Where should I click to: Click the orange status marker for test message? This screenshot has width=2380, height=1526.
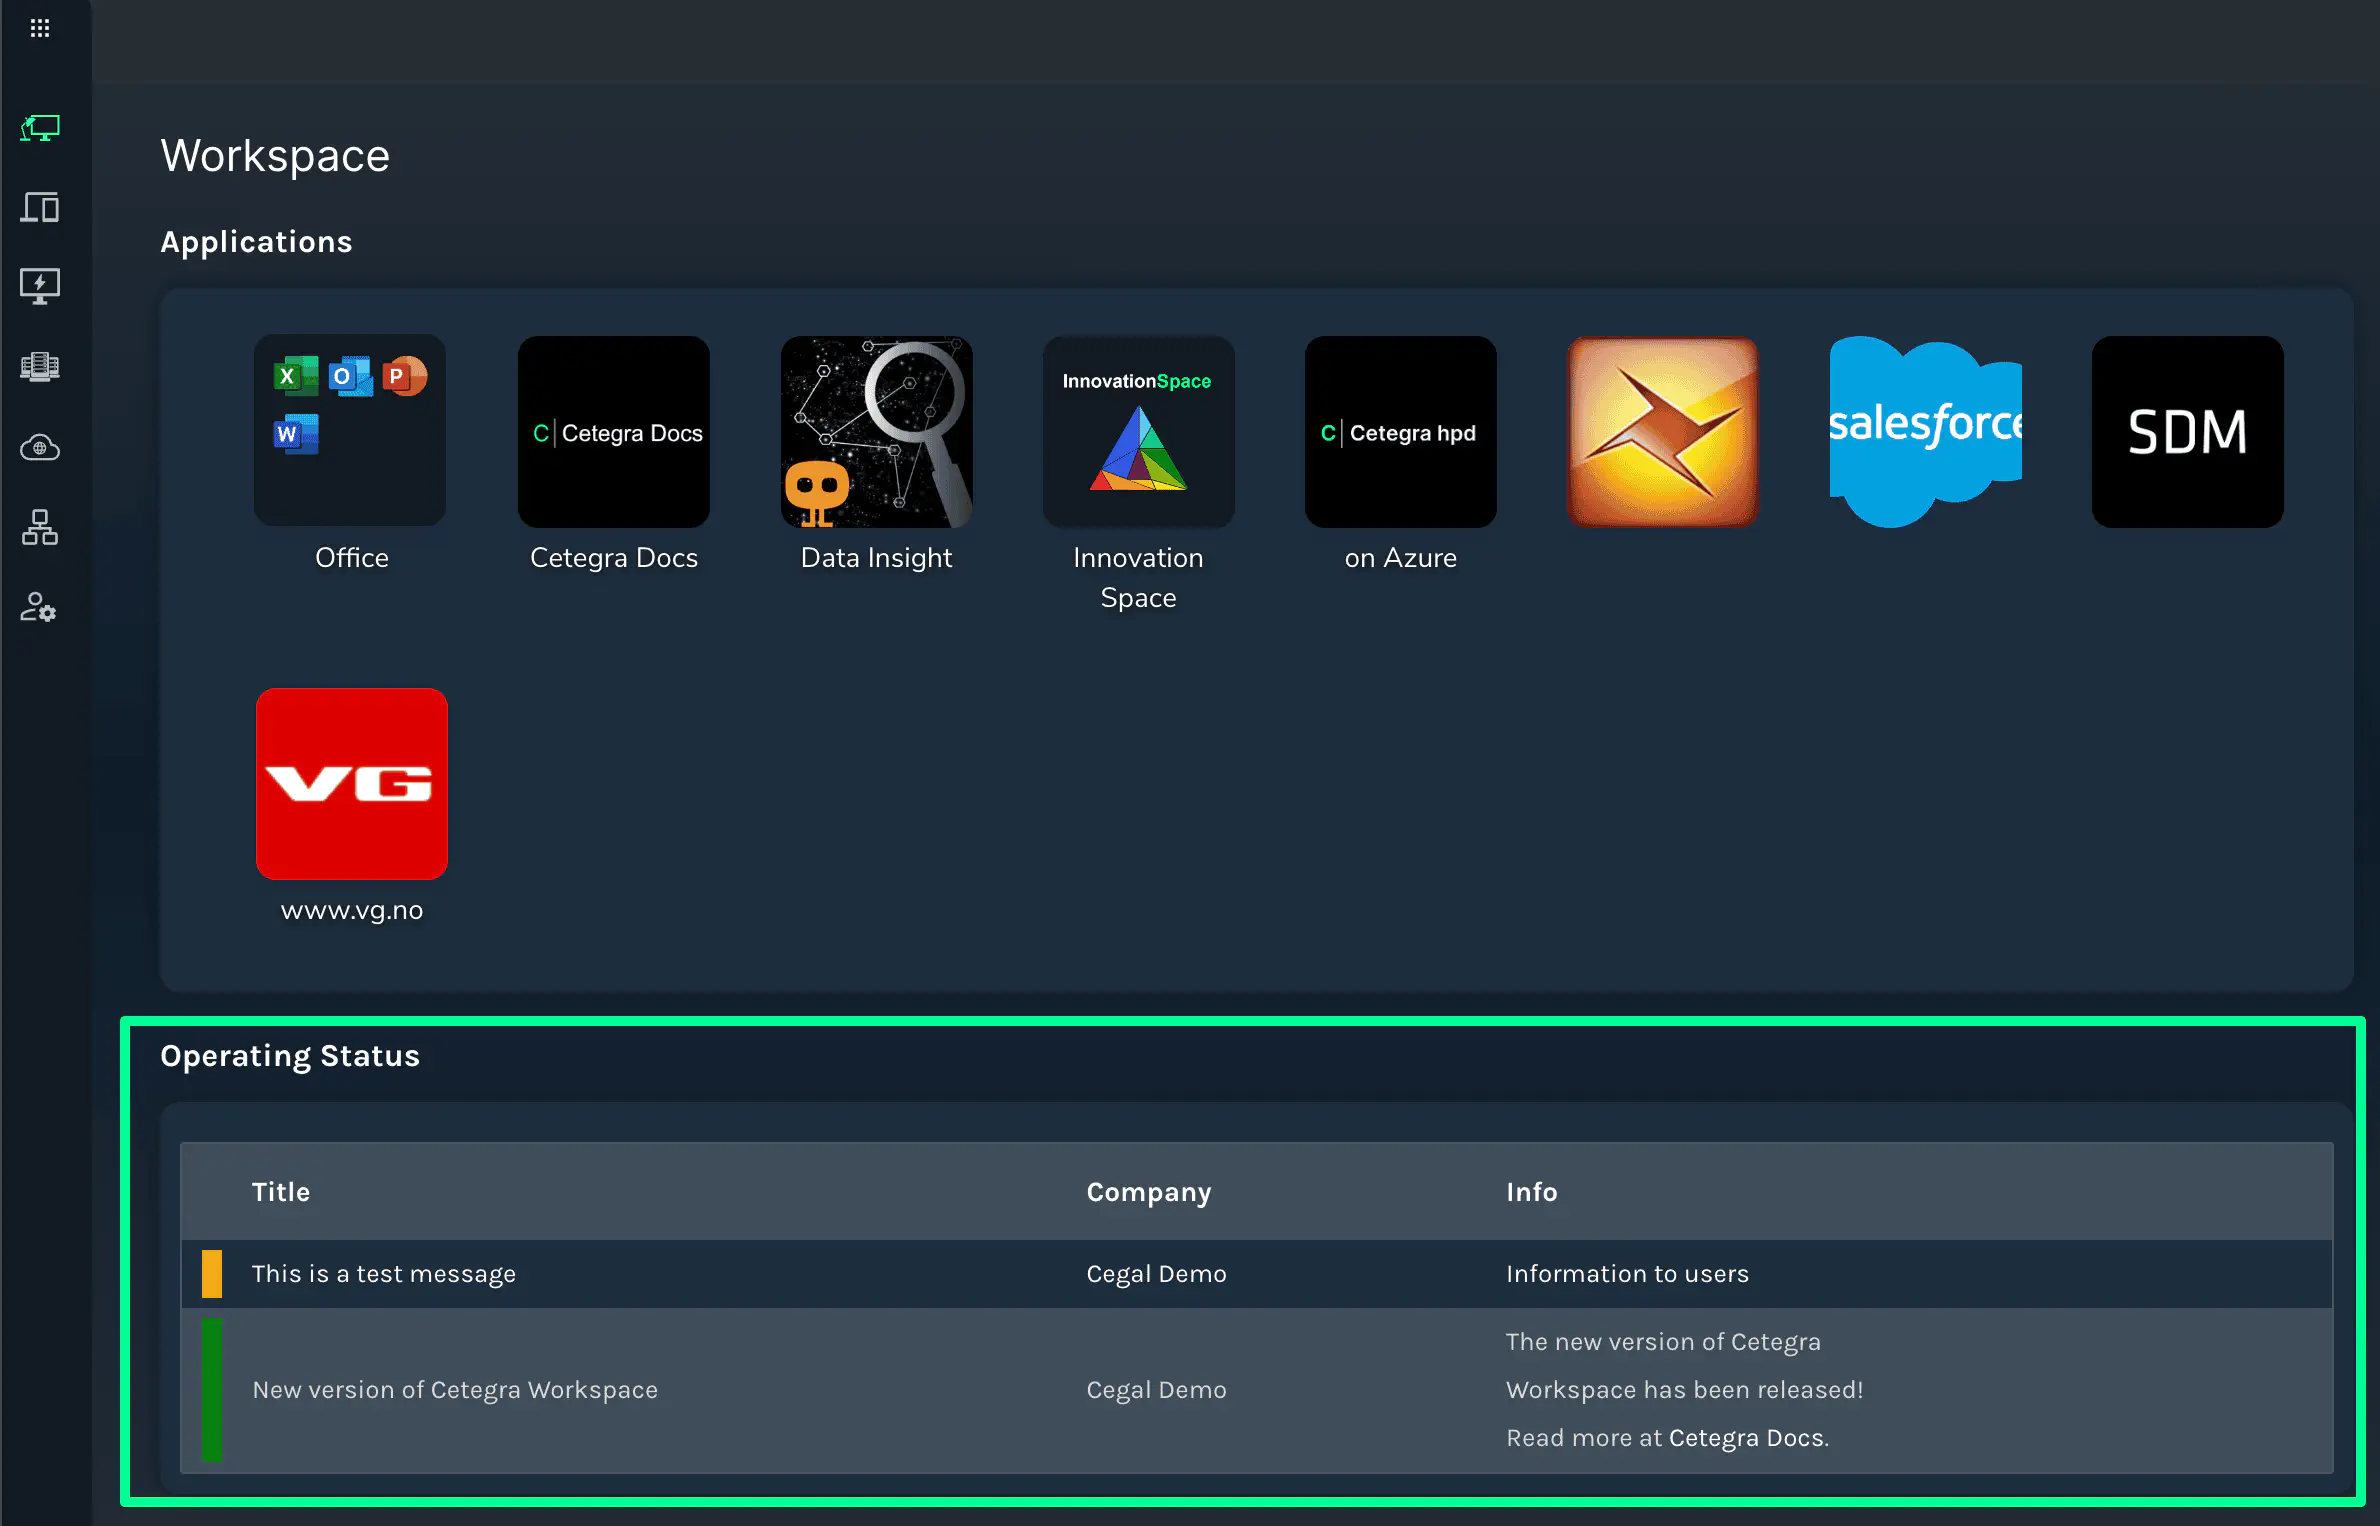tap(212, 1274)
